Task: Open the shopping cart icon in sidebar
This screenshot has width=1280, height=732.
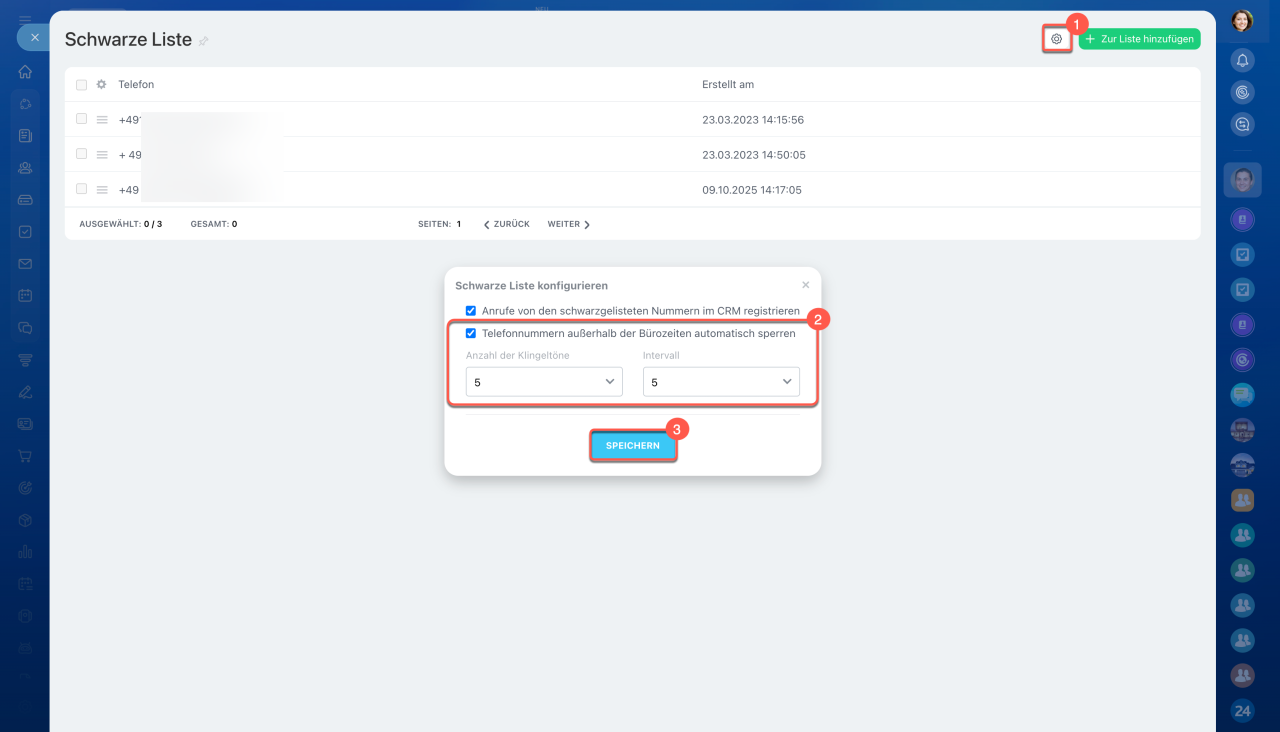Action: pos(25,456)
